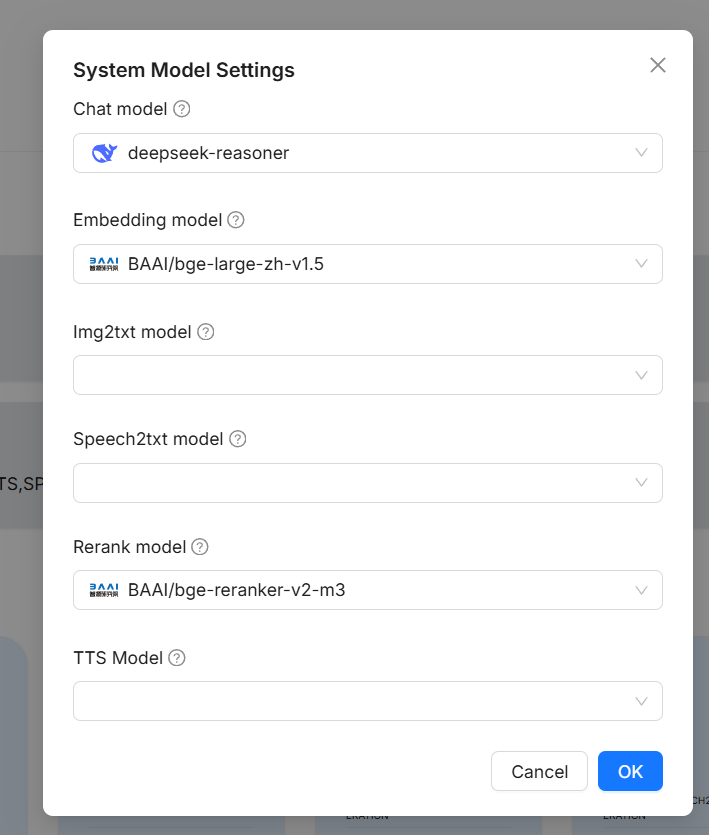Click the BAAI logo in Embedding model field

(104, 264)
